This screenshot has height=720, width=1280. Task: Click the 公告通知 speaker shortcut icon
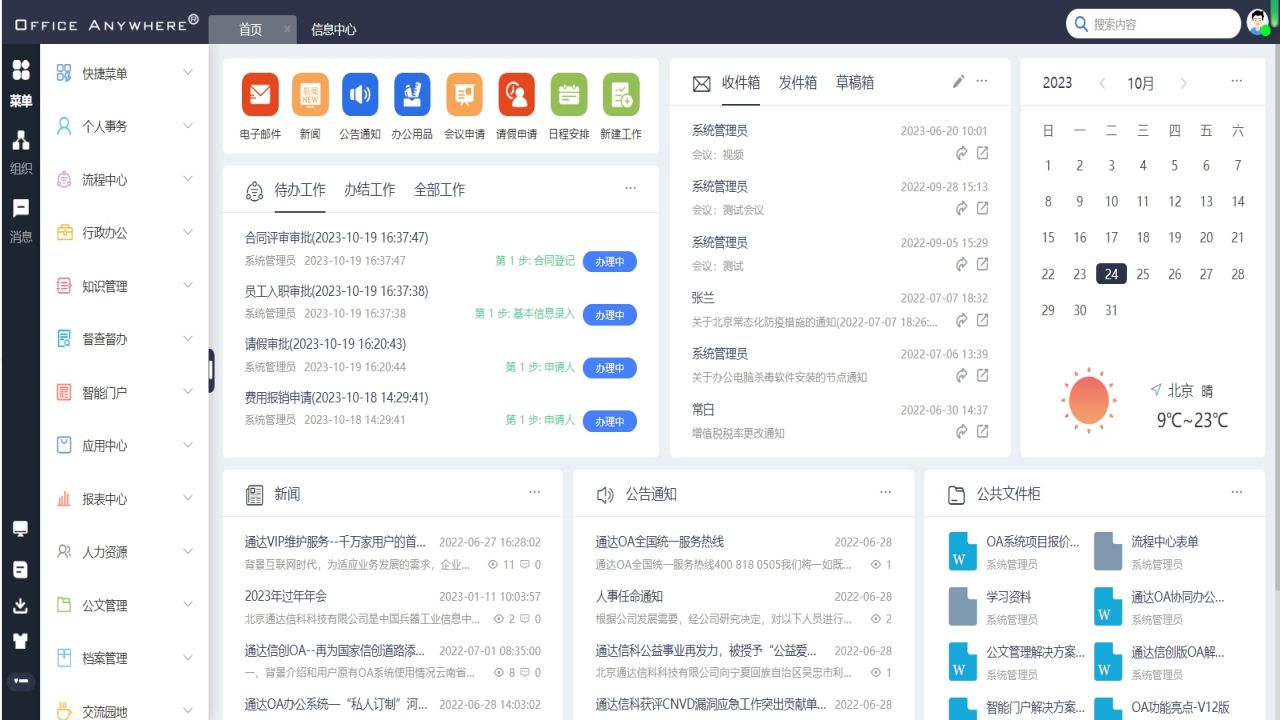click(360, 95)
